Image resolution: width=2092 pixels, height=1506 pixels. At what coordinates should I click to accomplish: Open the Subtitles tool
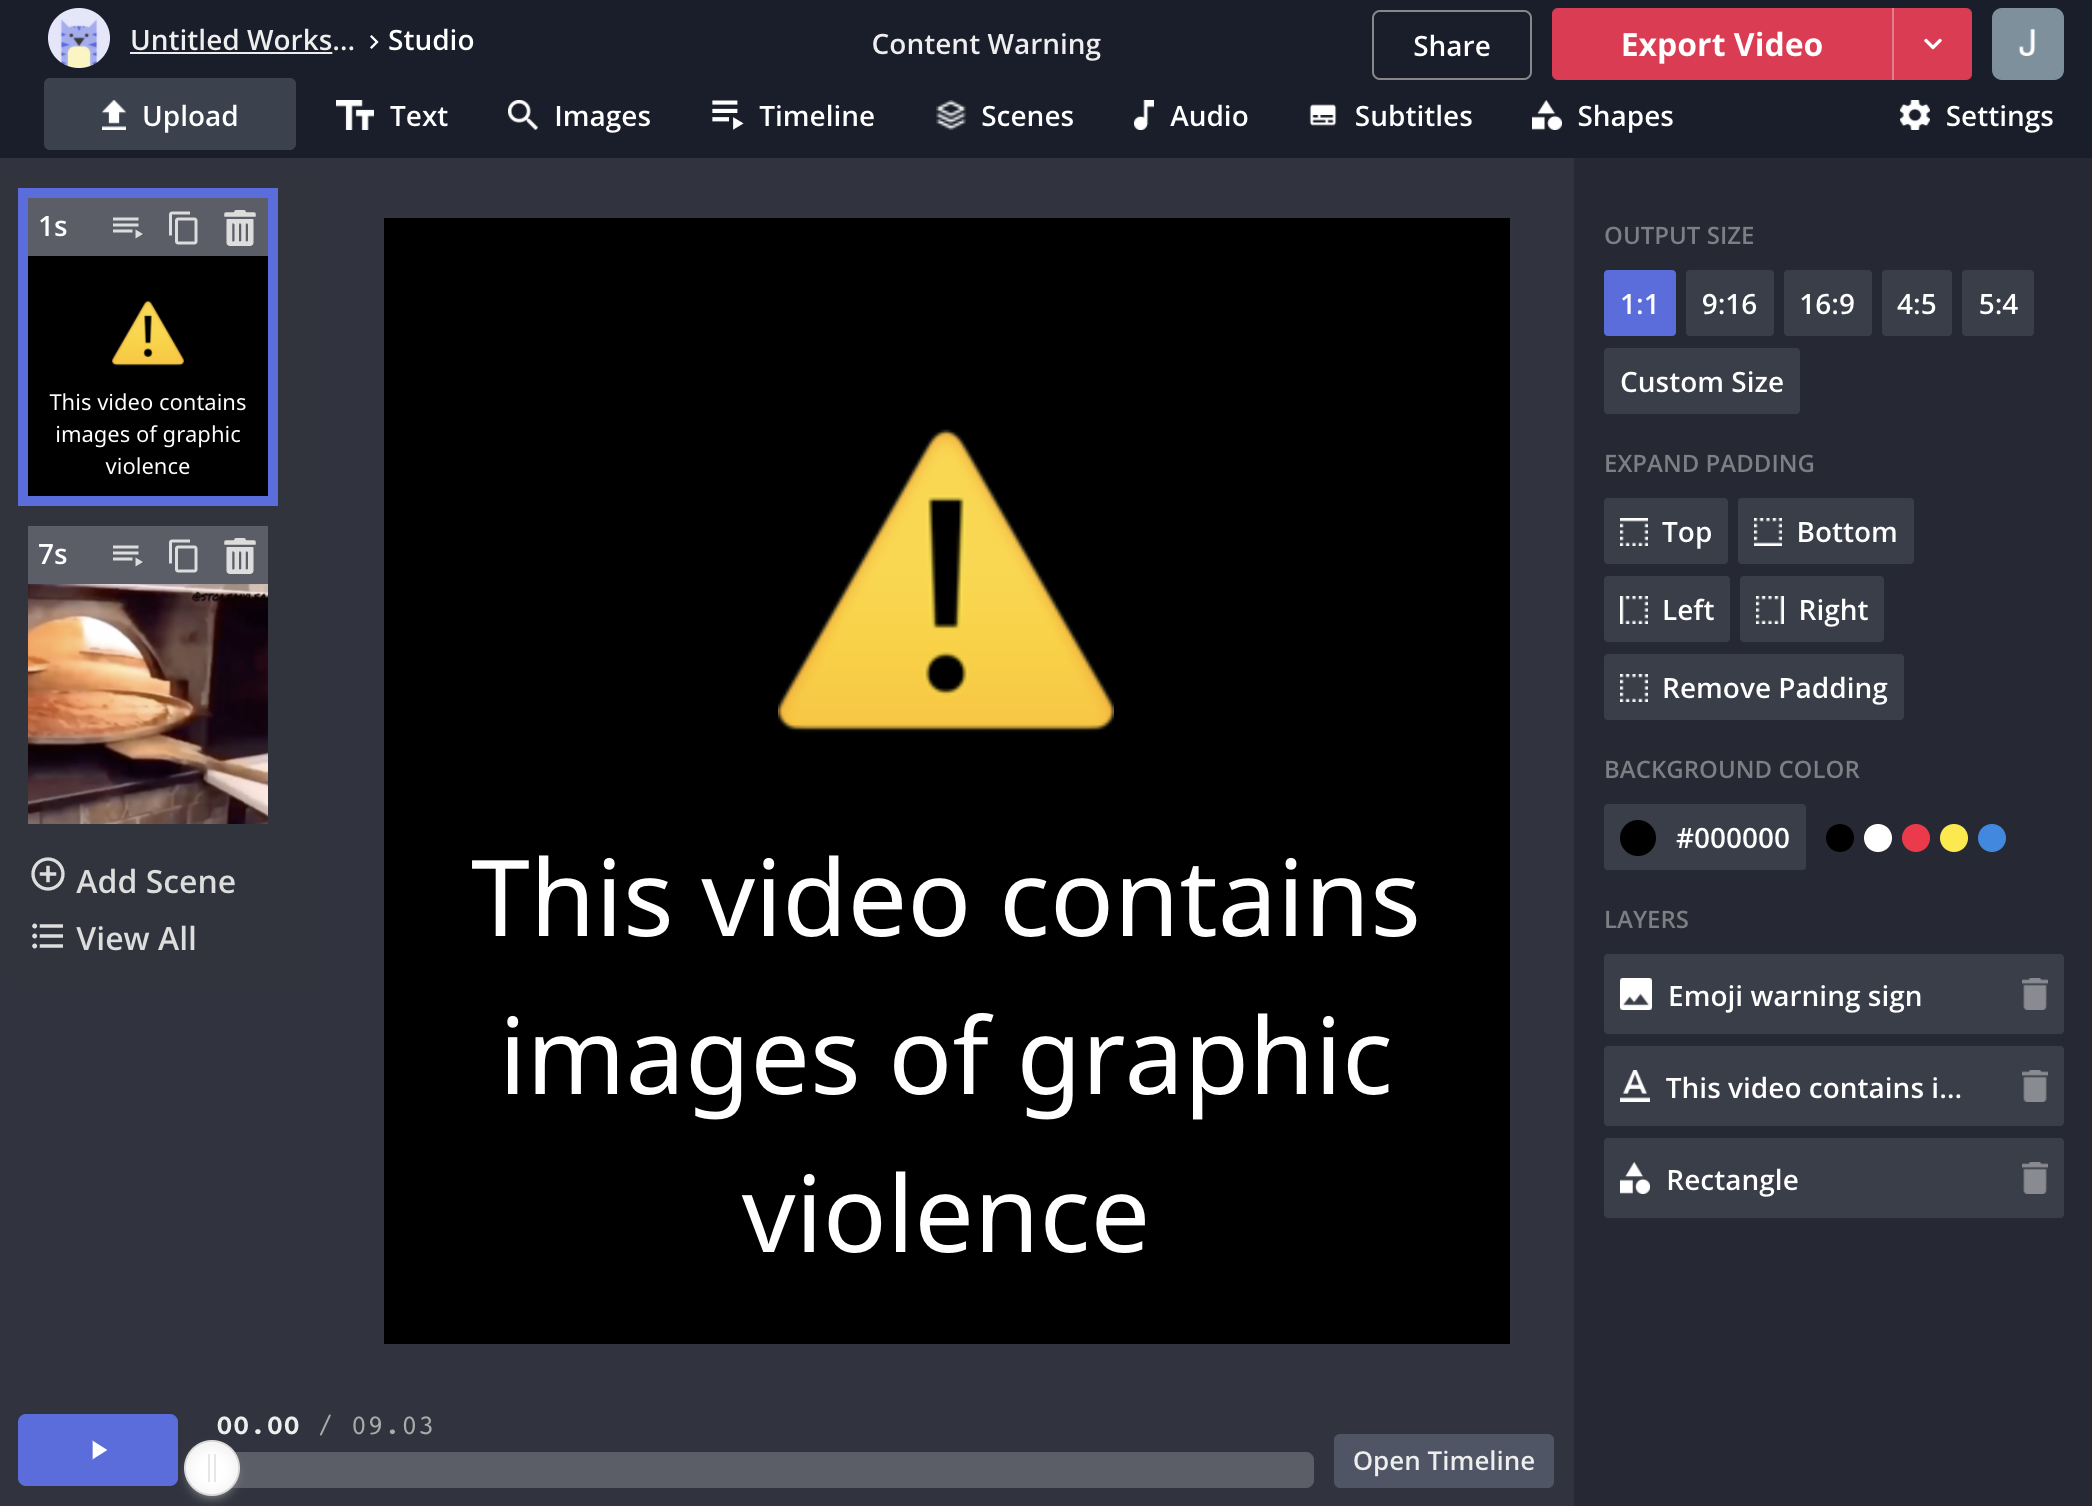point(1391,116)
